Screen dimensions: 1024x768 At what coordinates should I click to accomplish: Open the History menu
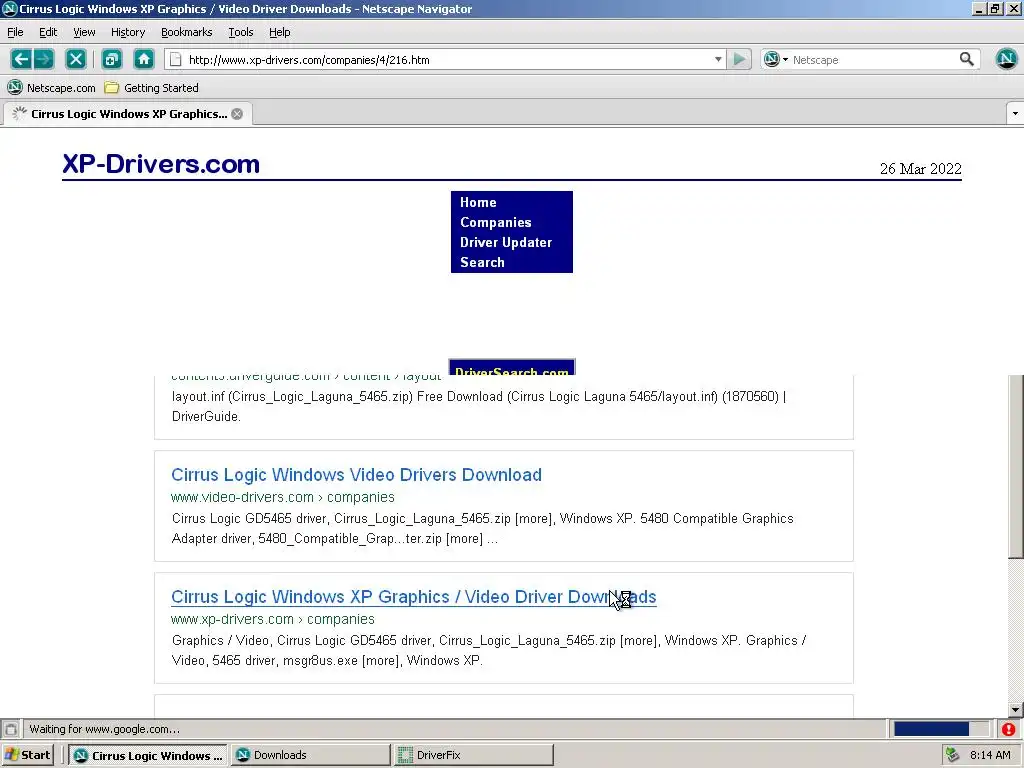127,32
